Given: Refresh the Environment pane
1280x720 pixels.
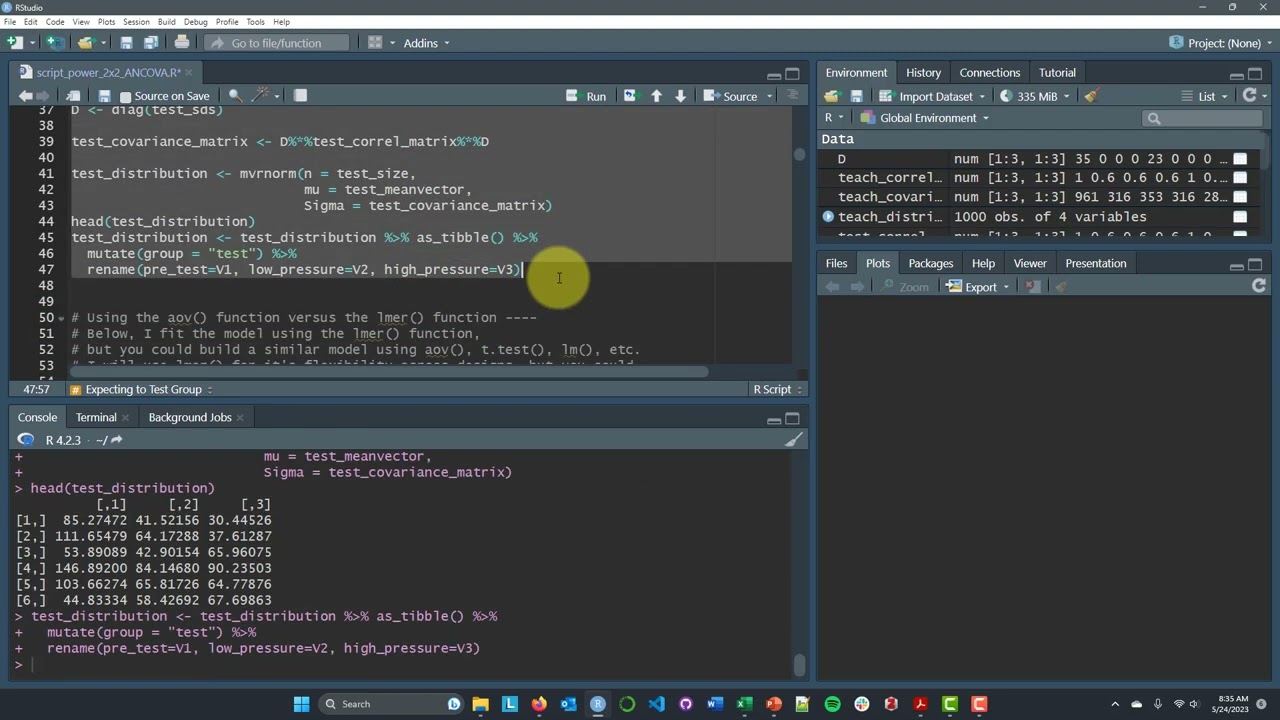Looking at the screenshot, I should tap(1249, 96).
